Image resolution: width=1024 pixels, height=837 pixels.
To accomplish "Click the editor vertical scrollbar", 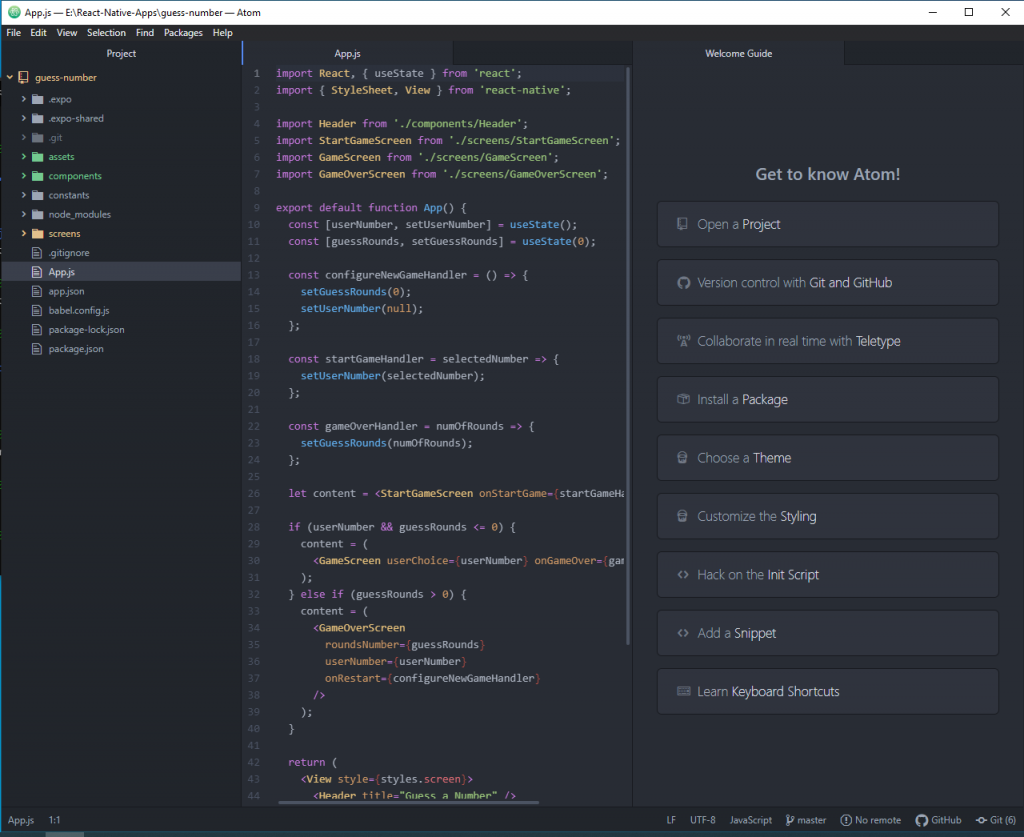I will (628, 356).
